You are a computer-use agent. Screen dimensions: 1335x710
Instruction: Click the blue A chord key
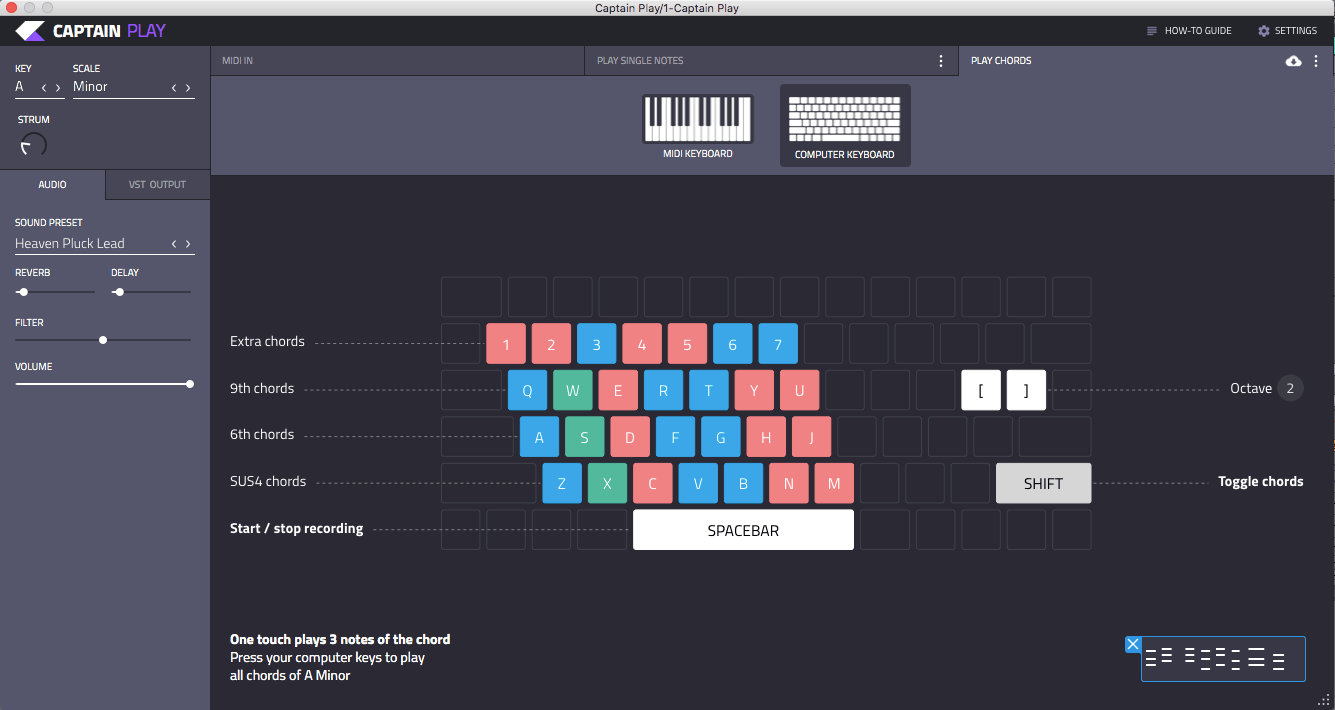[539, 436]
